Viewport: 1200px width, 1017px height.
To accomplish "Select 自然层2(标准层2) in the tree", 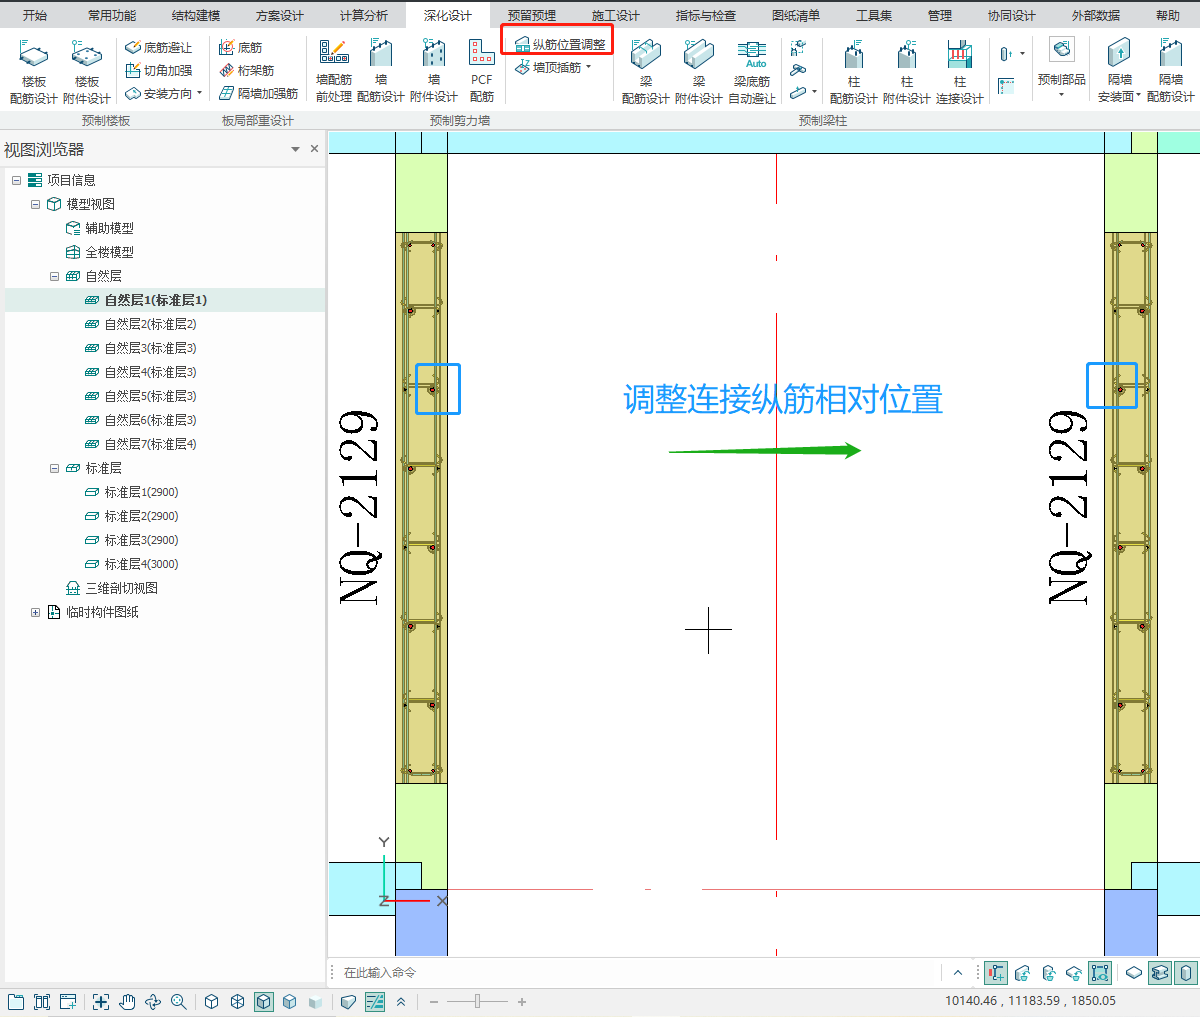I will pos(150,324).
